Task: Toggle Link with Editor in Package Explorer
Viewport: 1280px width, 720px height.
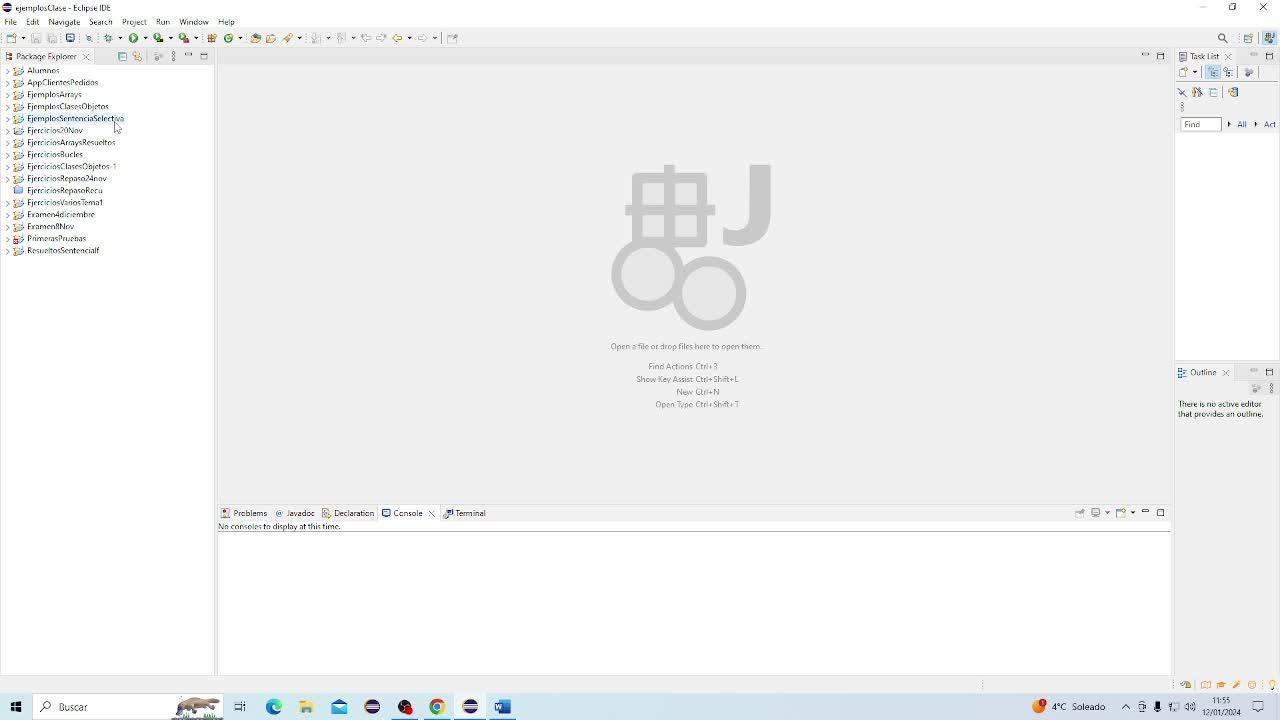Action: pos(137,56)
